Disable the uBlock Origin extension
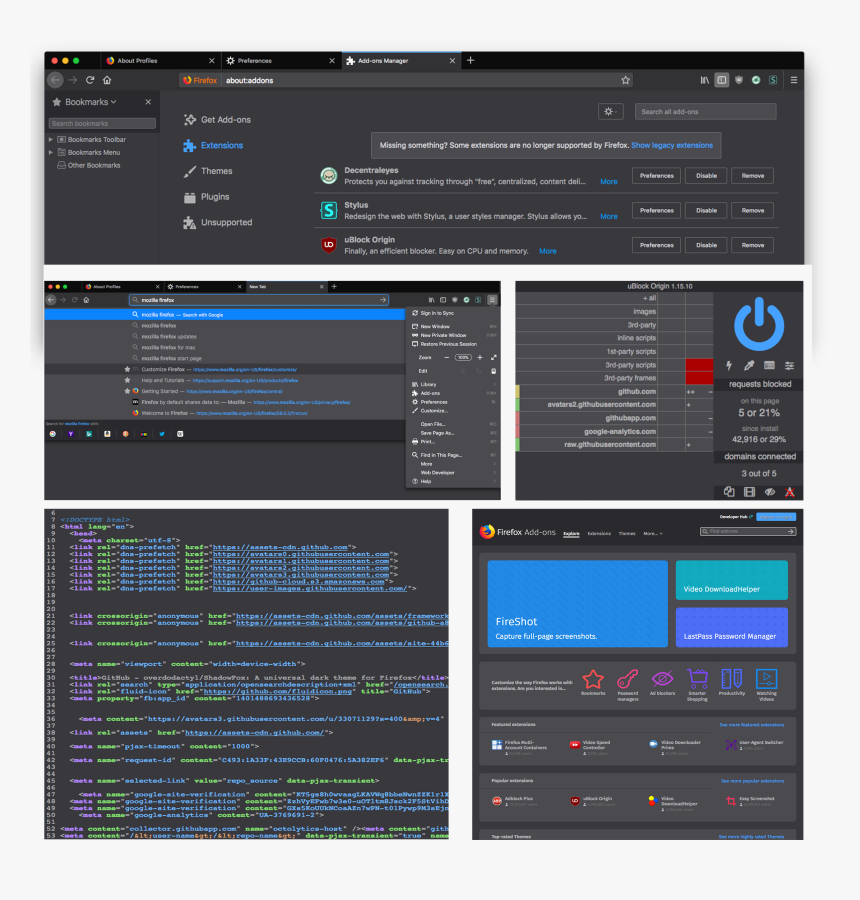860x900 pixels. 706,245
